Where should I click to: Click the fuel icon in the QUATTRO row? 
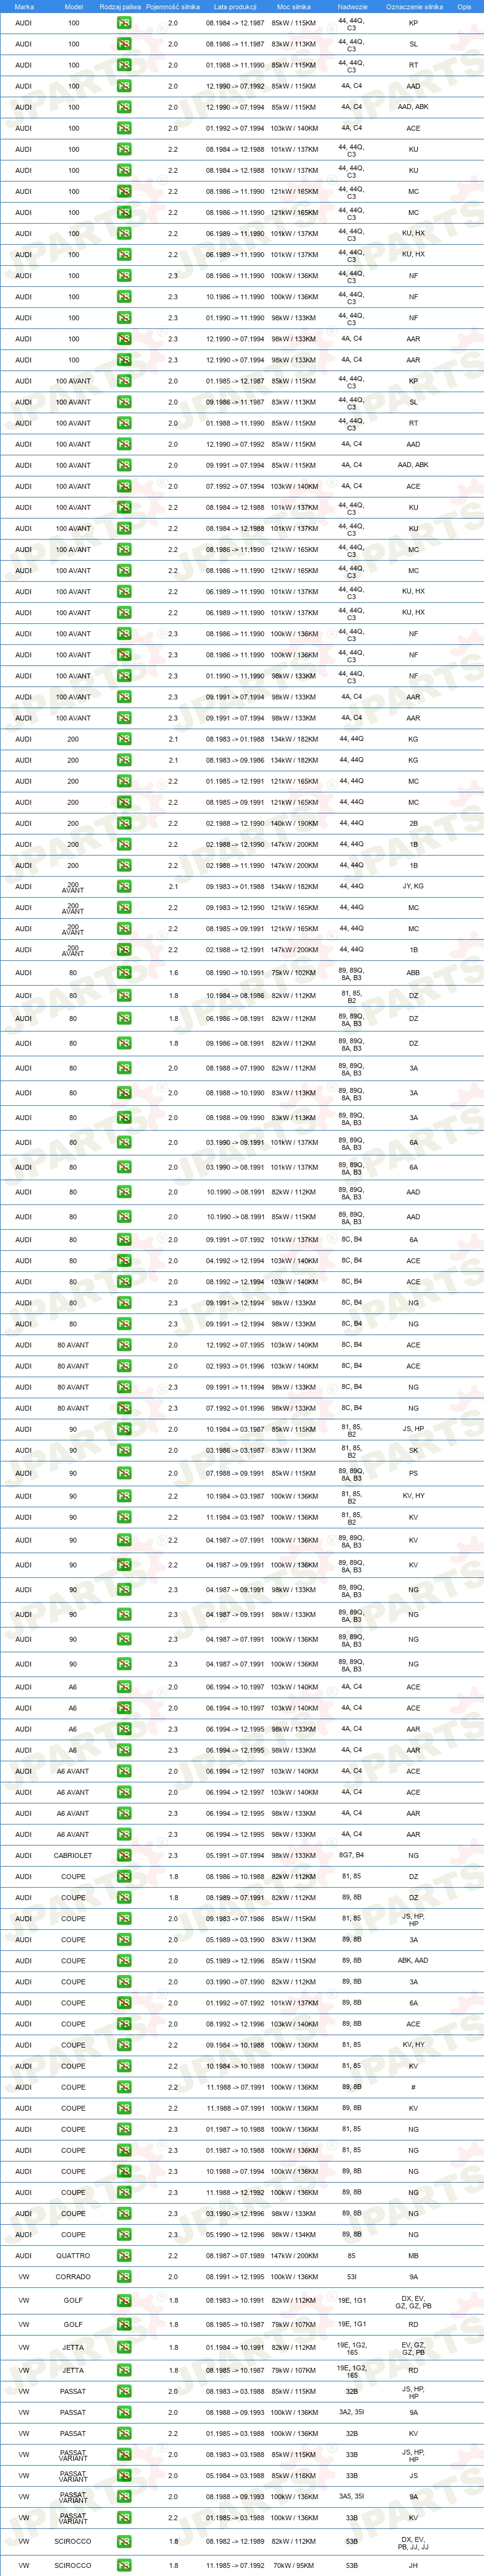[124, 2255]
